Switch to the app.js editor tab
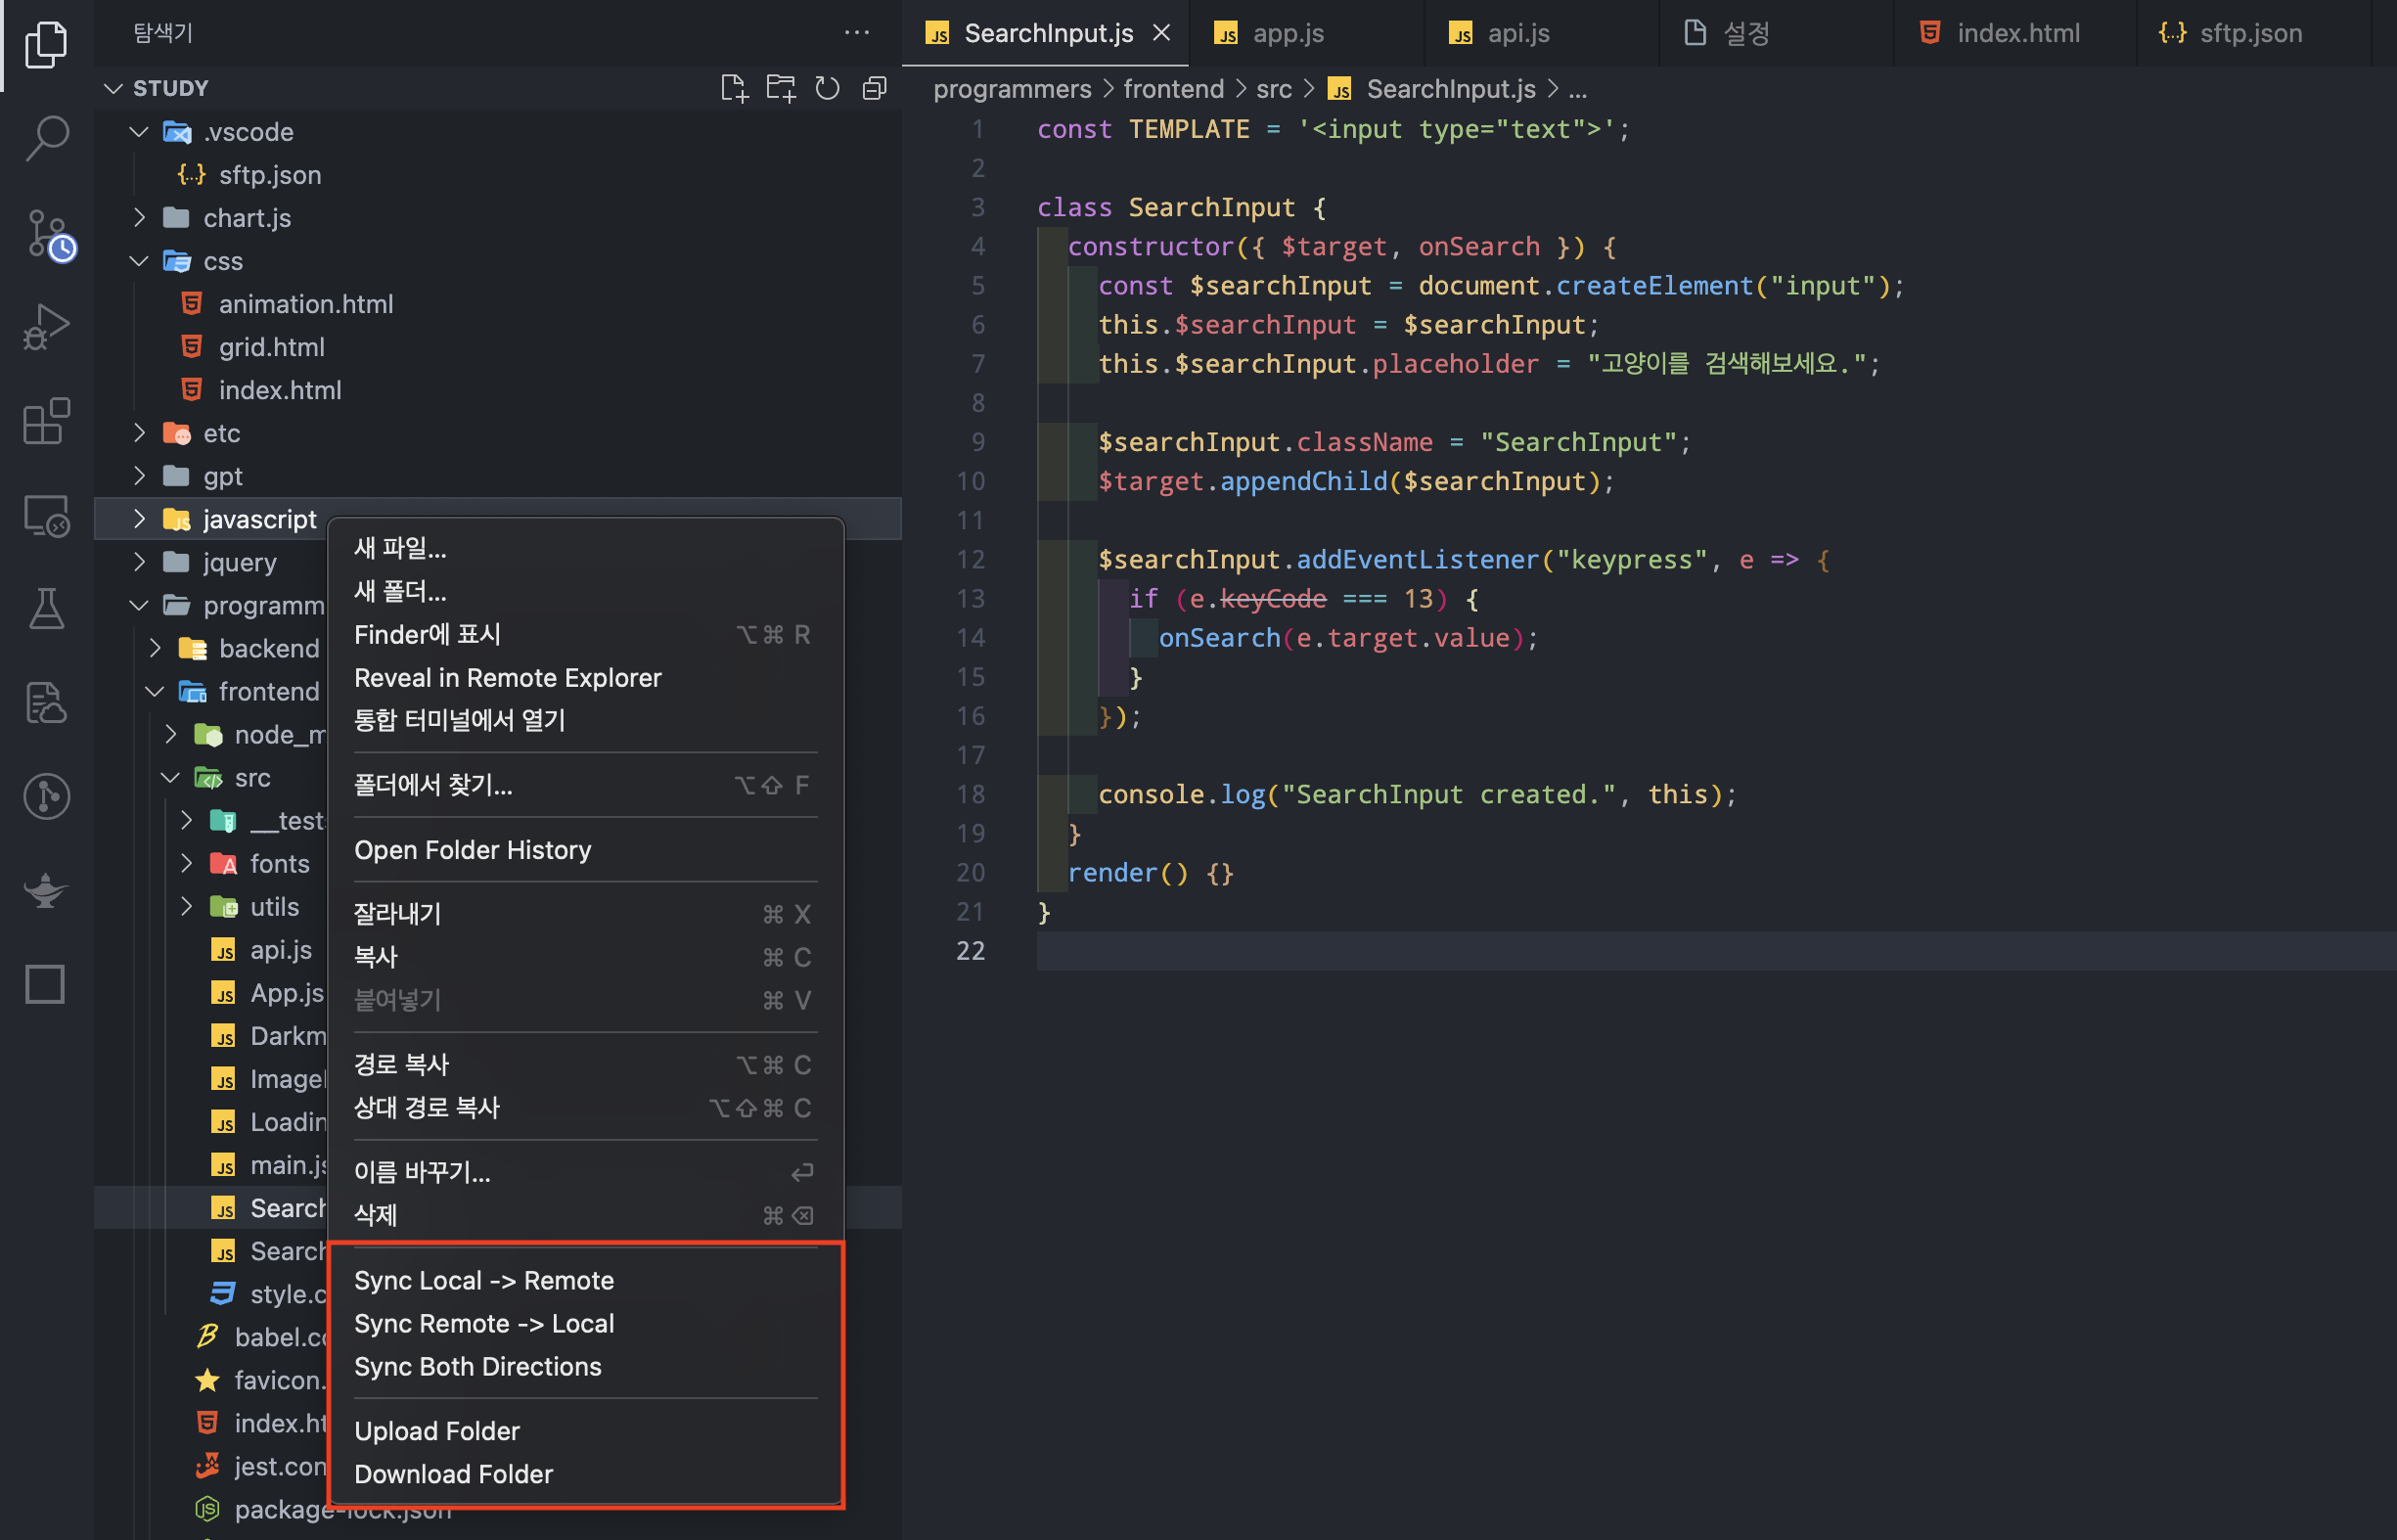This screenshot has height=1540, width=2397. click(1287, 33)
